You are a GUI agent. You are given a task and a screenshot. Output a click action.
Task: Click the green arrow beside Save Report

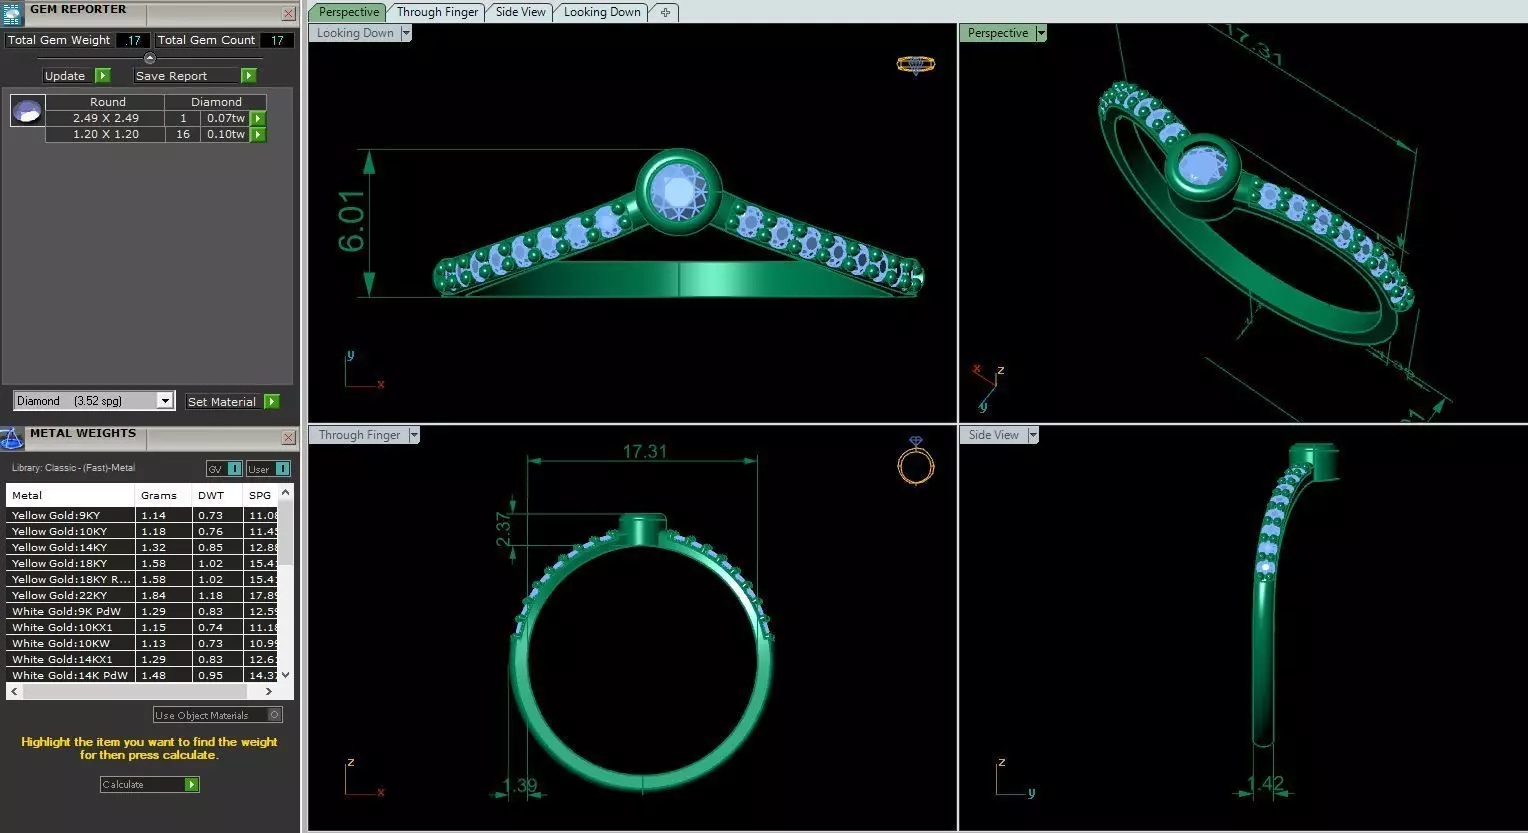click(x=249, y=76)
